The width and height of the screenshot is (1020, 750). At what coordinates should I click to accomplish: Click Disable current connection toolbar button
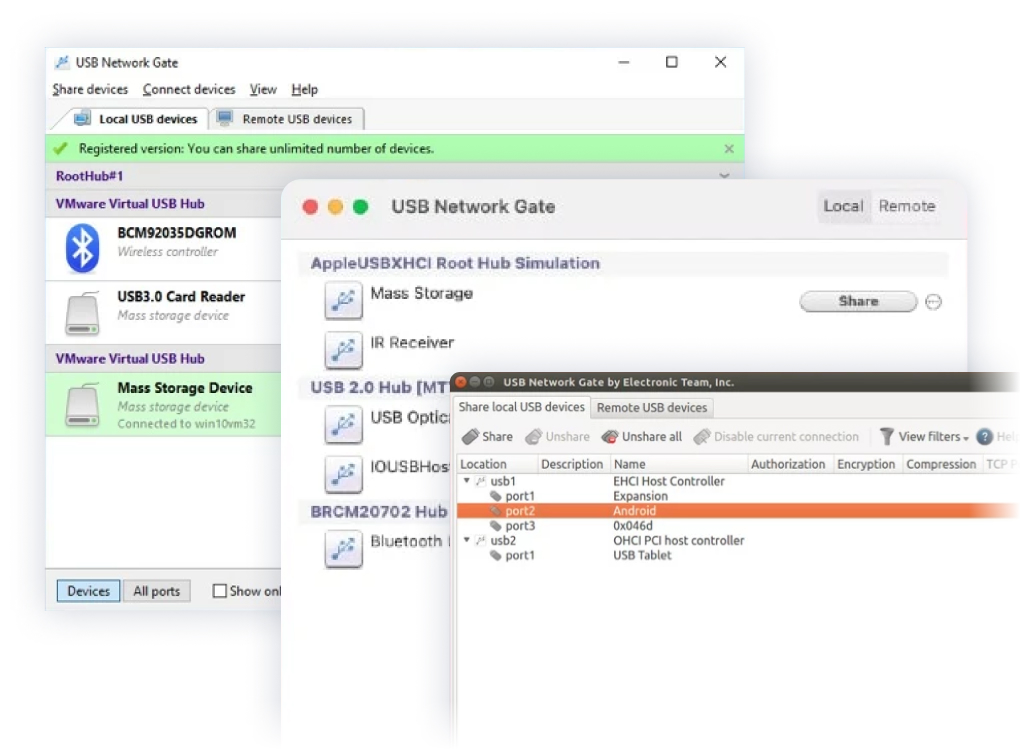[x=776, y=436]
